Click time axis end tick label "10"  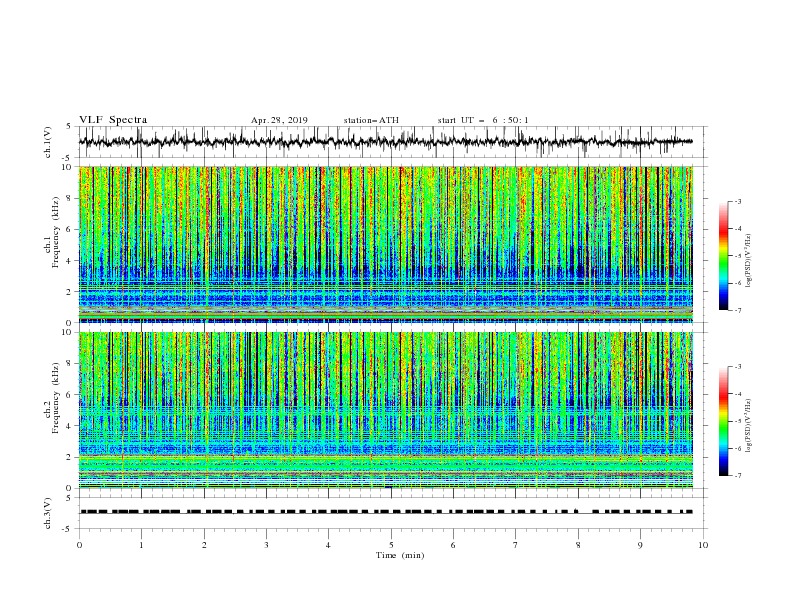point(703,545)
